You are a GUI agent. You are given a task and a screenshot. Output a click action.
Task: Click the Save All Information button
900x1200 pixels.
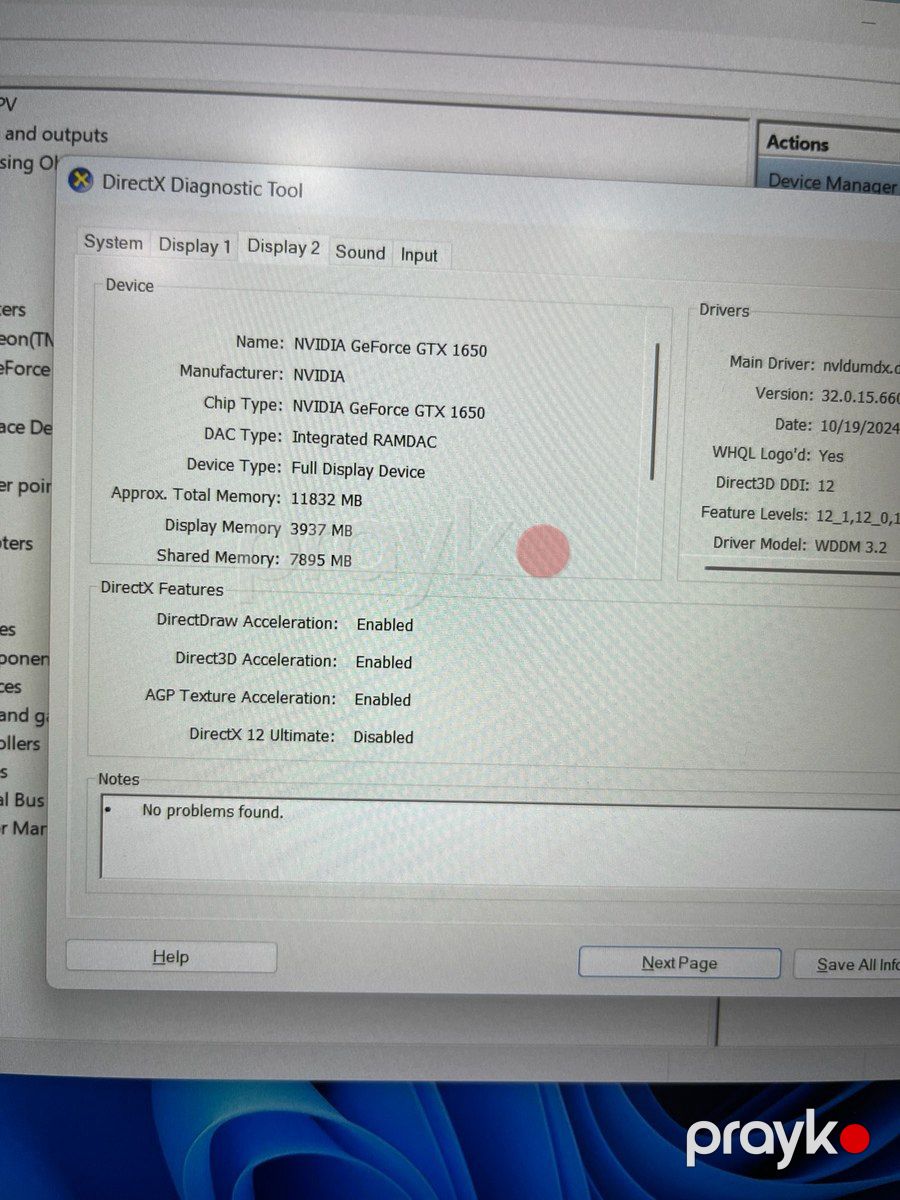tap(846, 964)
